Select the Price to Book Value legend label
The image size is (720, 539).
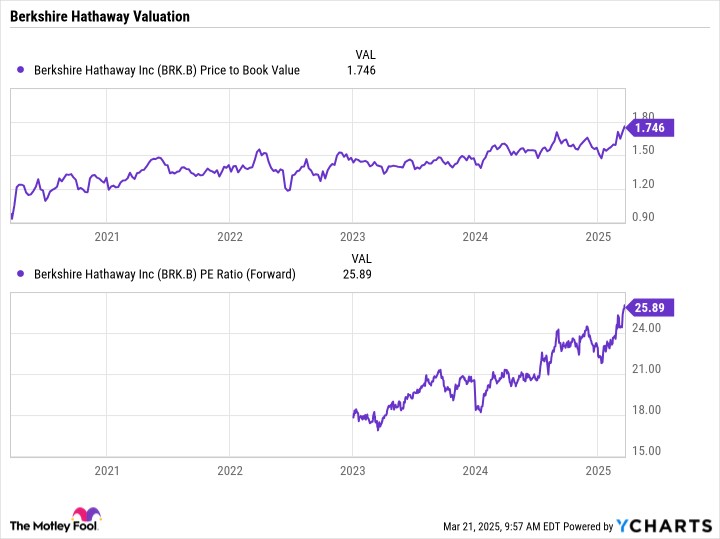pos(167,70)
